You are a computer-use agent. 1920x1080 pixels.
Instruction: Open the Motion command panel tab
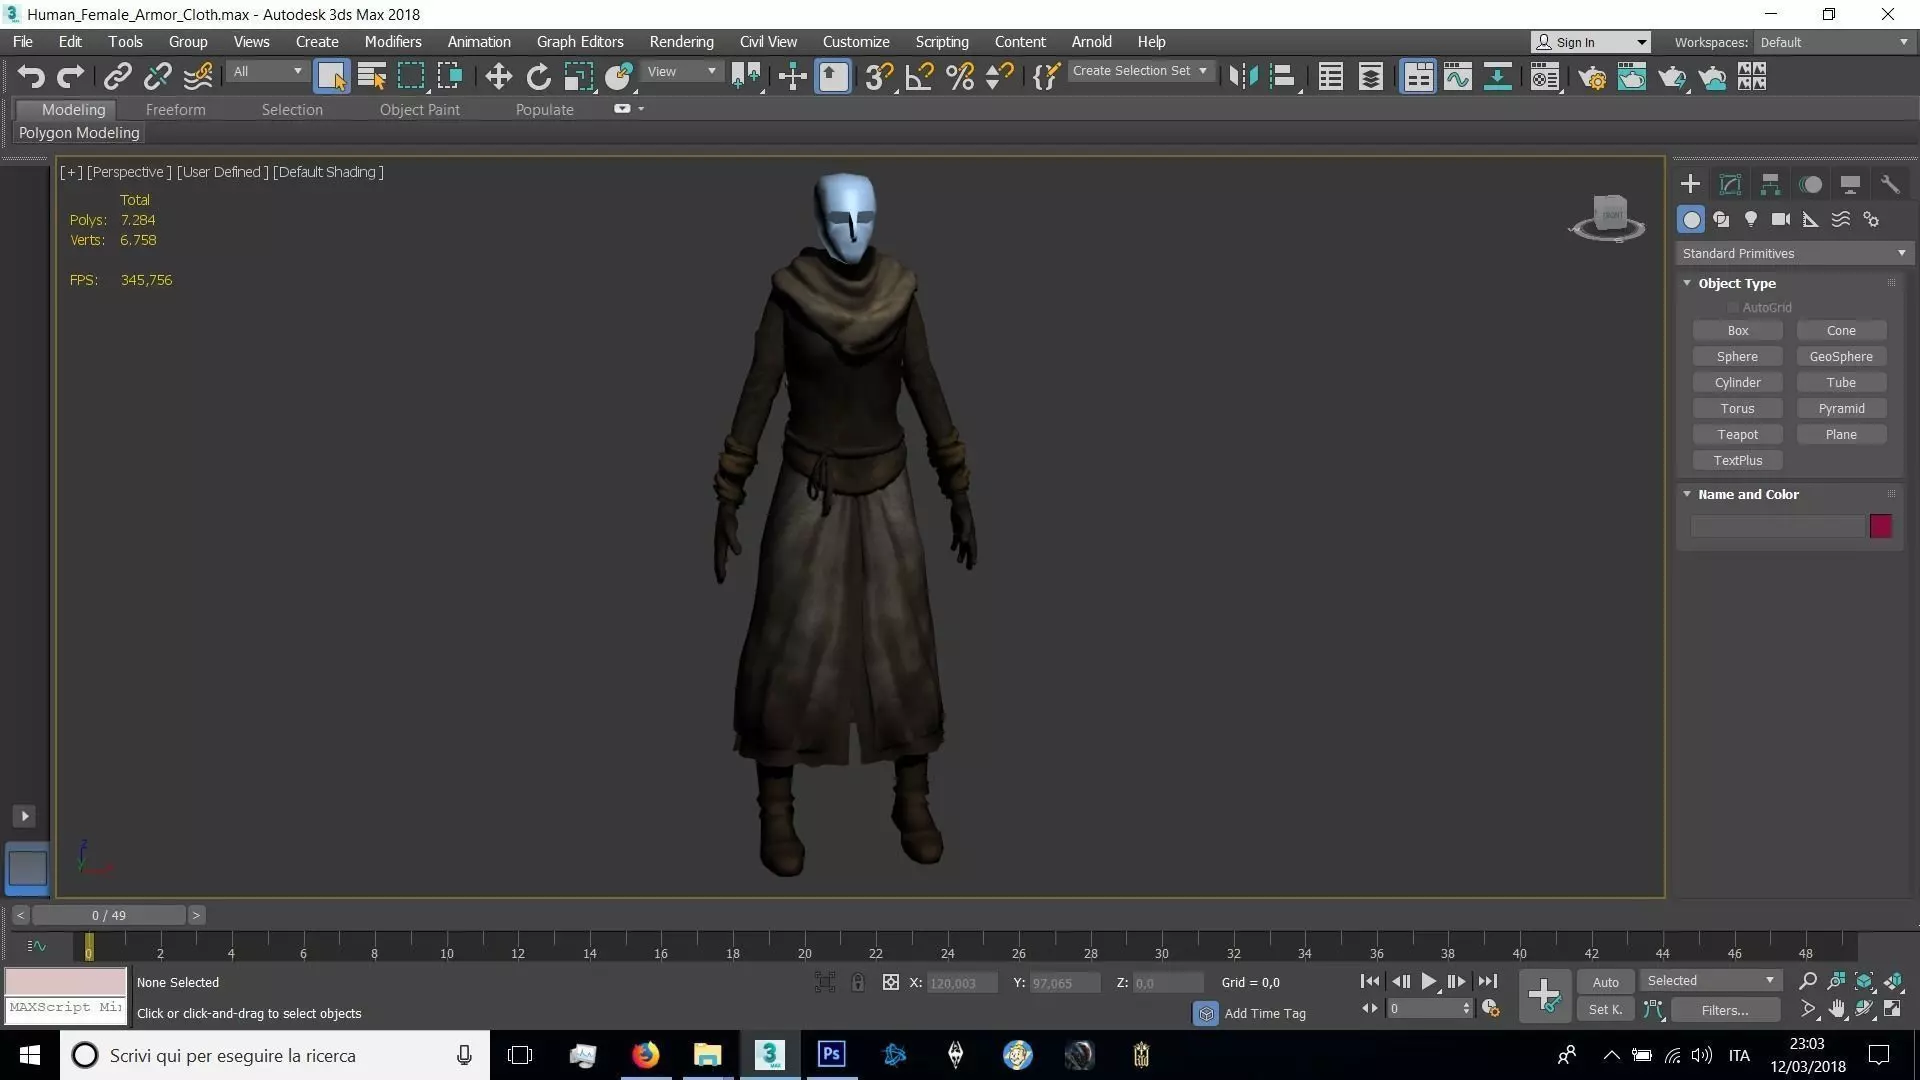point(1810,184)
